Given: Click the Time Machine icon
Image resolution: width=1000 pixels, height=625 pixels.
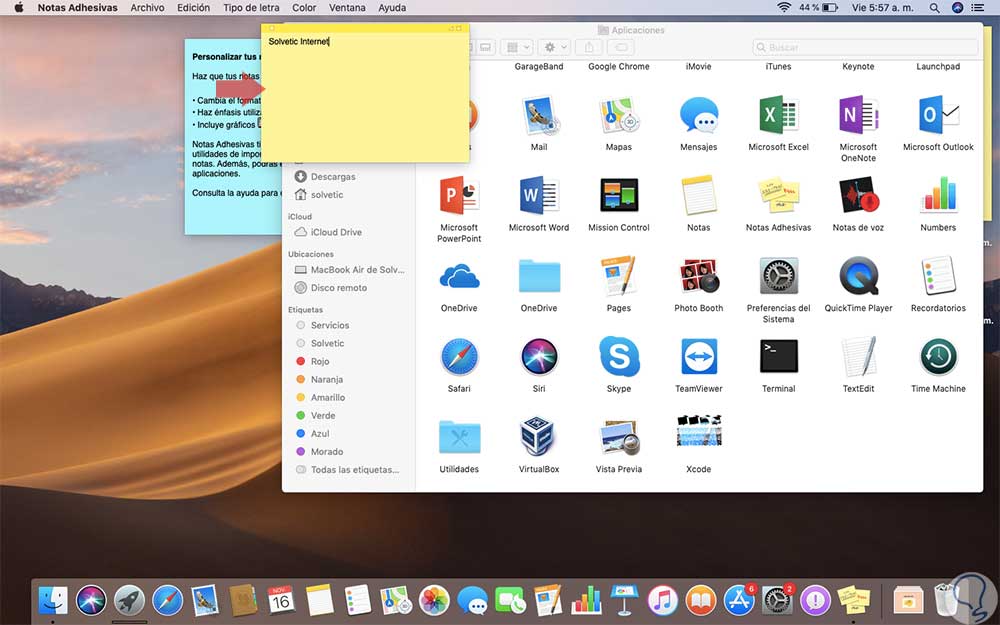Looking at the screenshot, I should [938, 356].
